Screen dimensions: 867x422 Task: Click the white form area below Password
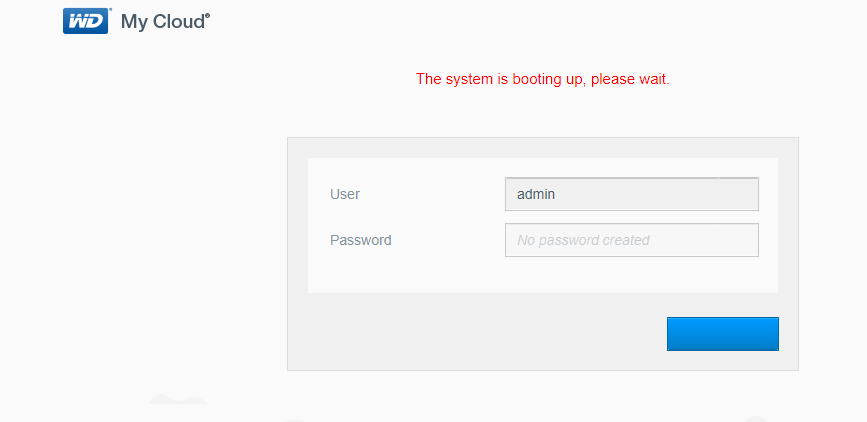[x=542, y=275]
